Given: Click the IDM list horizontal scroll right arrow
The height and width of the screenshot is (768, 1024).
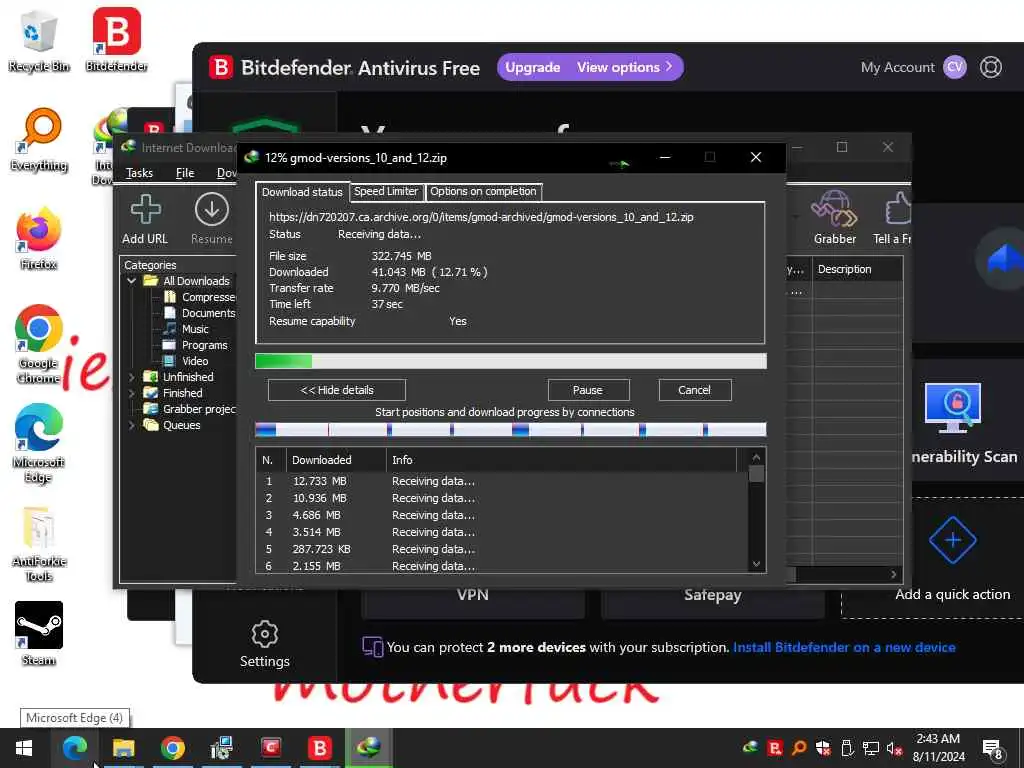Looking at the screenshot, I should pos(894,574).
